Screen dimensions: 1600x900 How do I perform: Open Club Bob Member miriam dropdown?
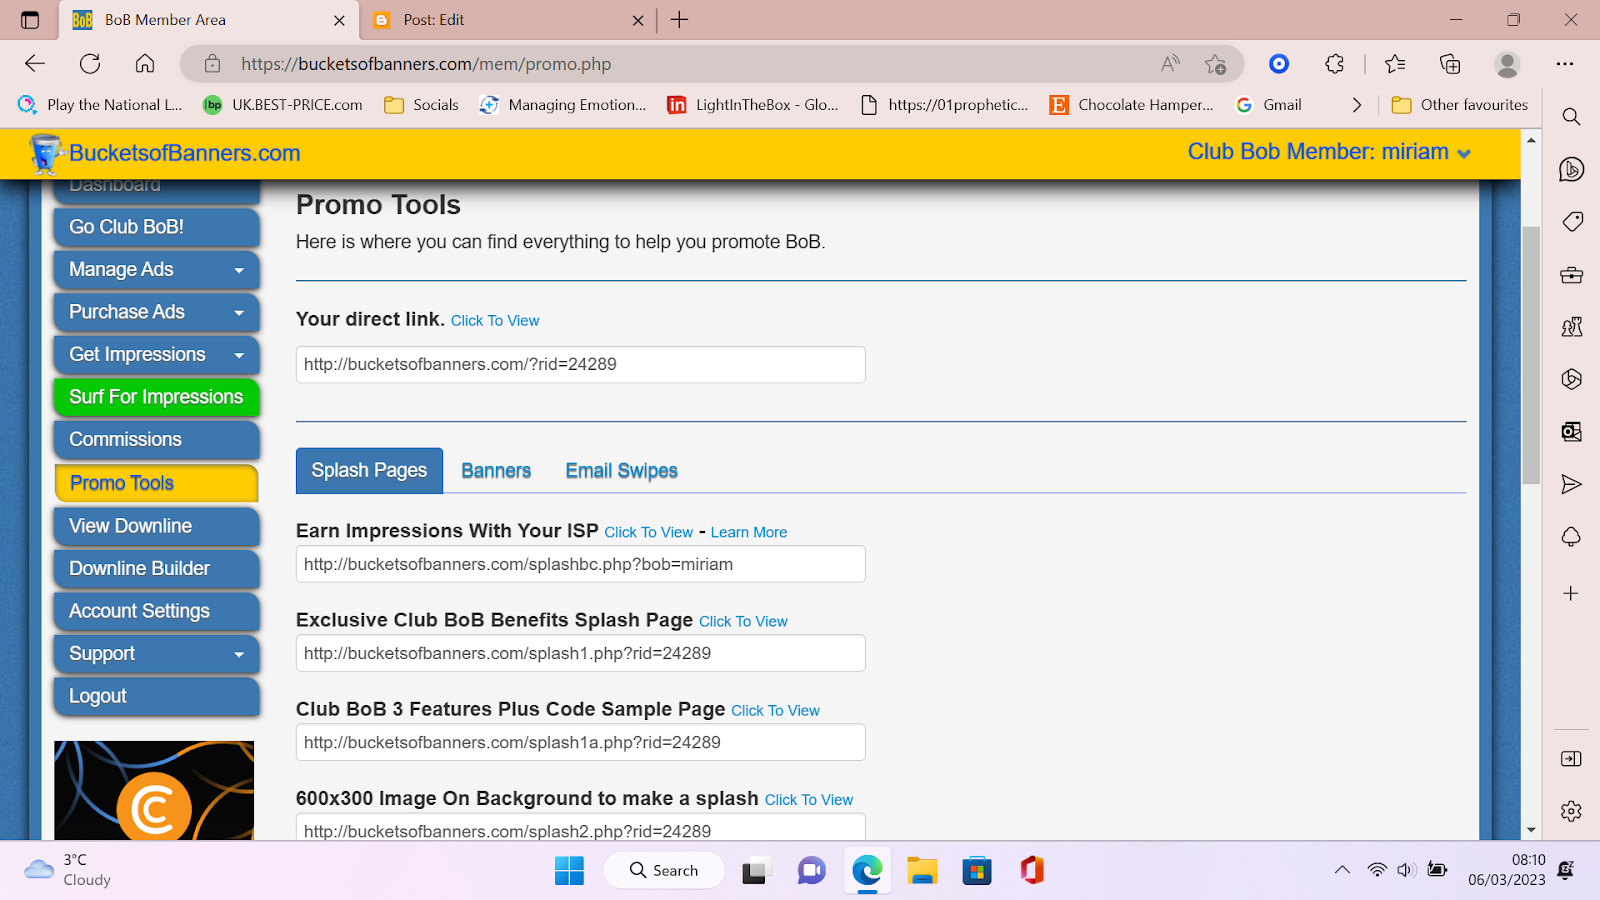[x=1329, y=152]
